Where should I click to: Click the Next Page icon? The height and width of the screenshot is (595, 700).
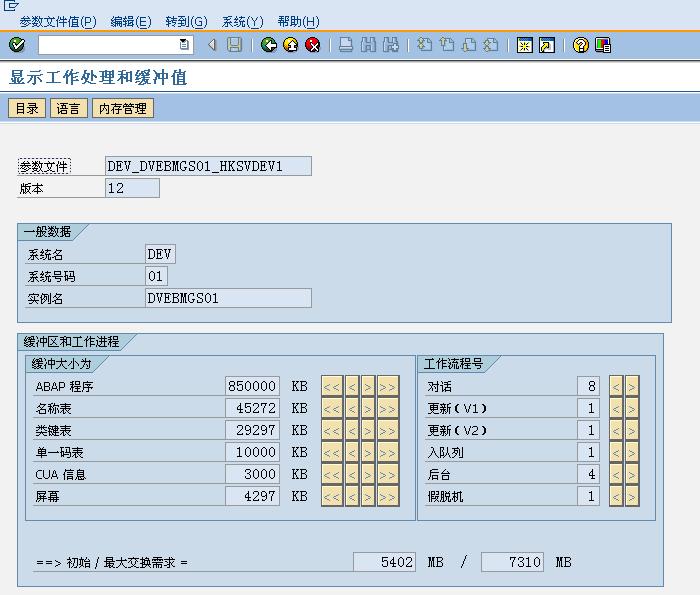tap(469, 45)
